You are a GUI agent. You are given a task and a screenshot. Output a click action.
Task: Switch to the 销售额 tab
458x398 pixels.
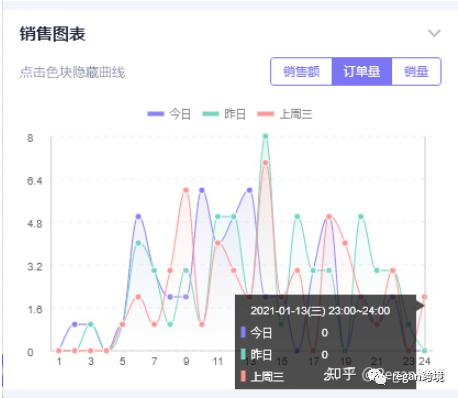(x=301, y=71)
